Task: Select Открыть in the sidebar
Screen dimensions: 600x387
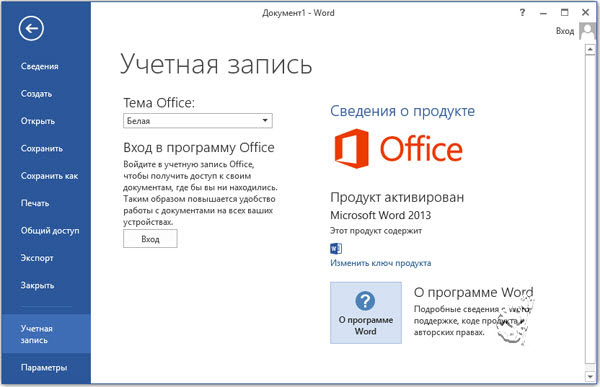Action: 38,121
